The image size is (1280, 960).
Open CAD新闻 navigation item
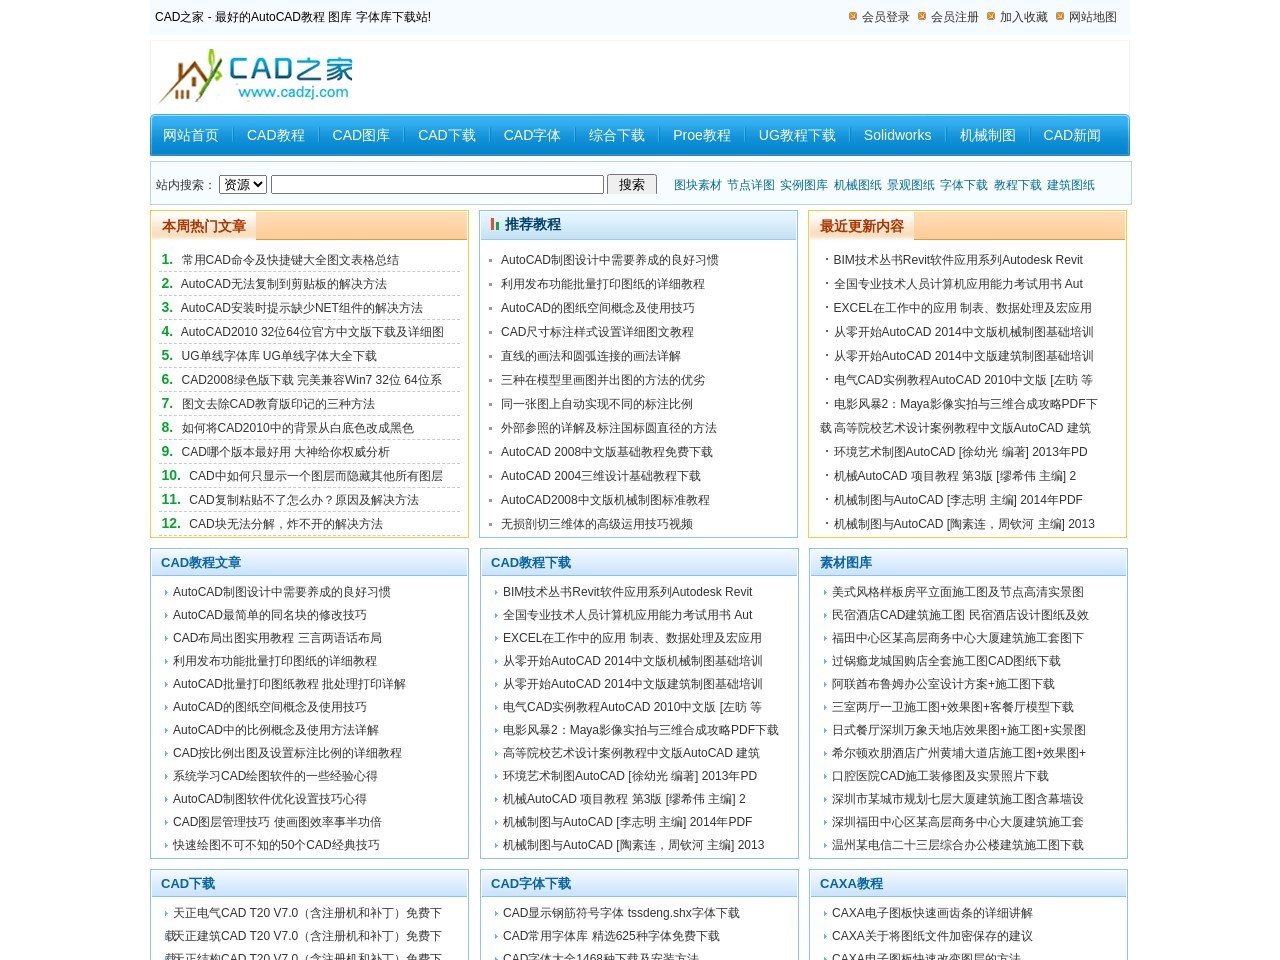pos(1072,135)
